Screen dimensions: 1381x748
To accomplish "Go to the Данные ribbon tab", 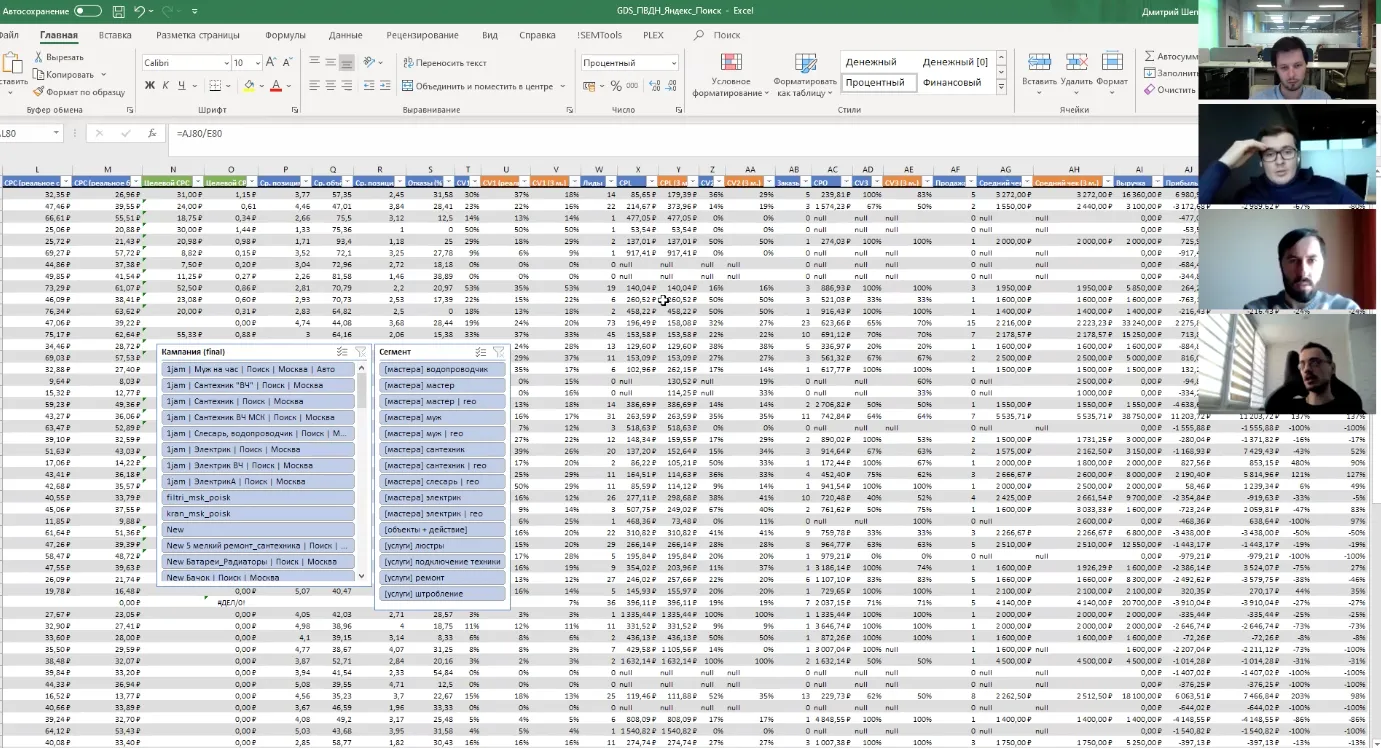I will pyautogui.click(x=345, y=35).
